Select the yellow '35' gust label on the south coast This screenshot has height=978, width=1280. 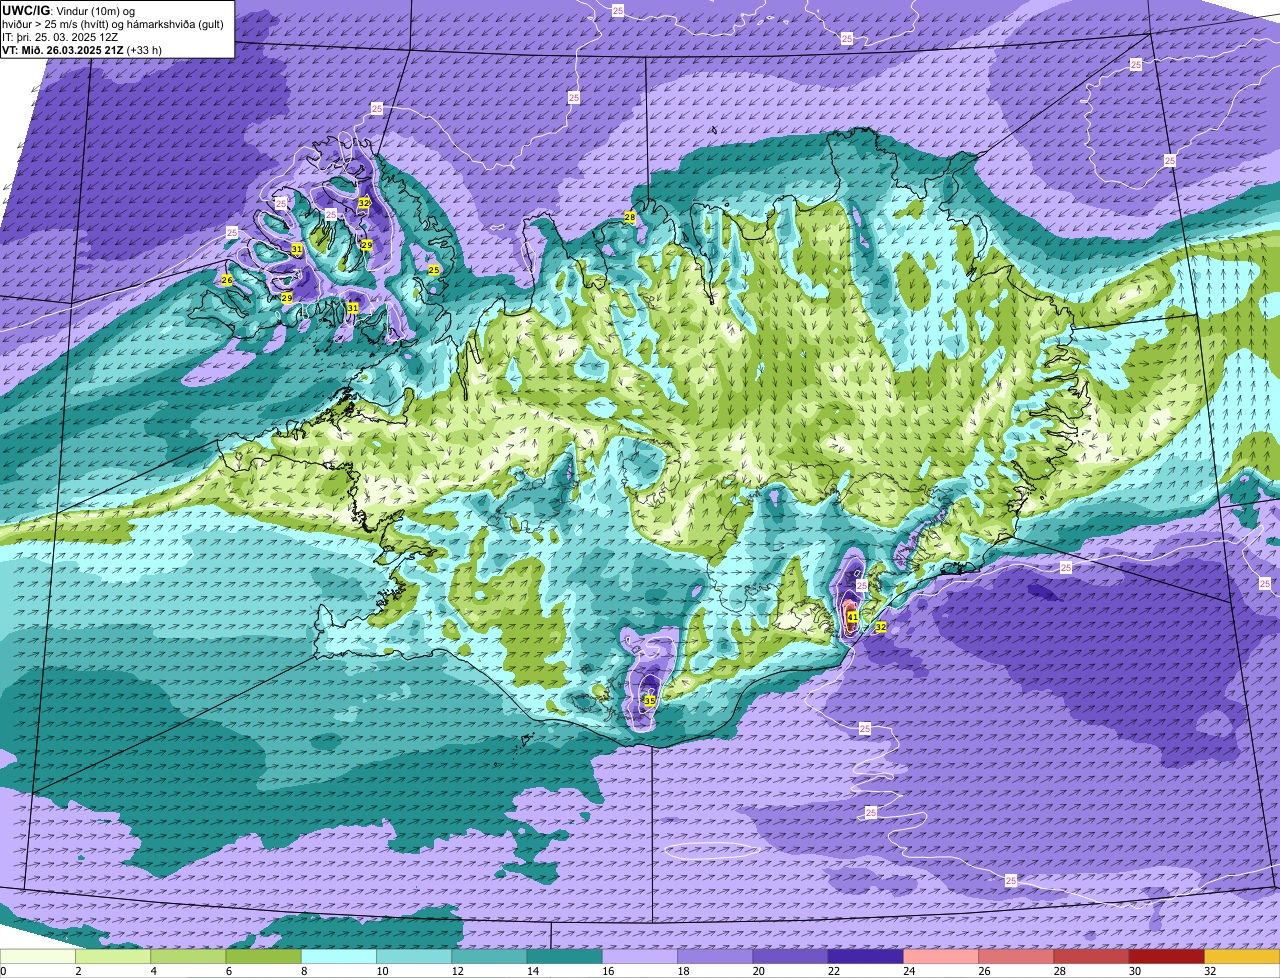[649, 701]
